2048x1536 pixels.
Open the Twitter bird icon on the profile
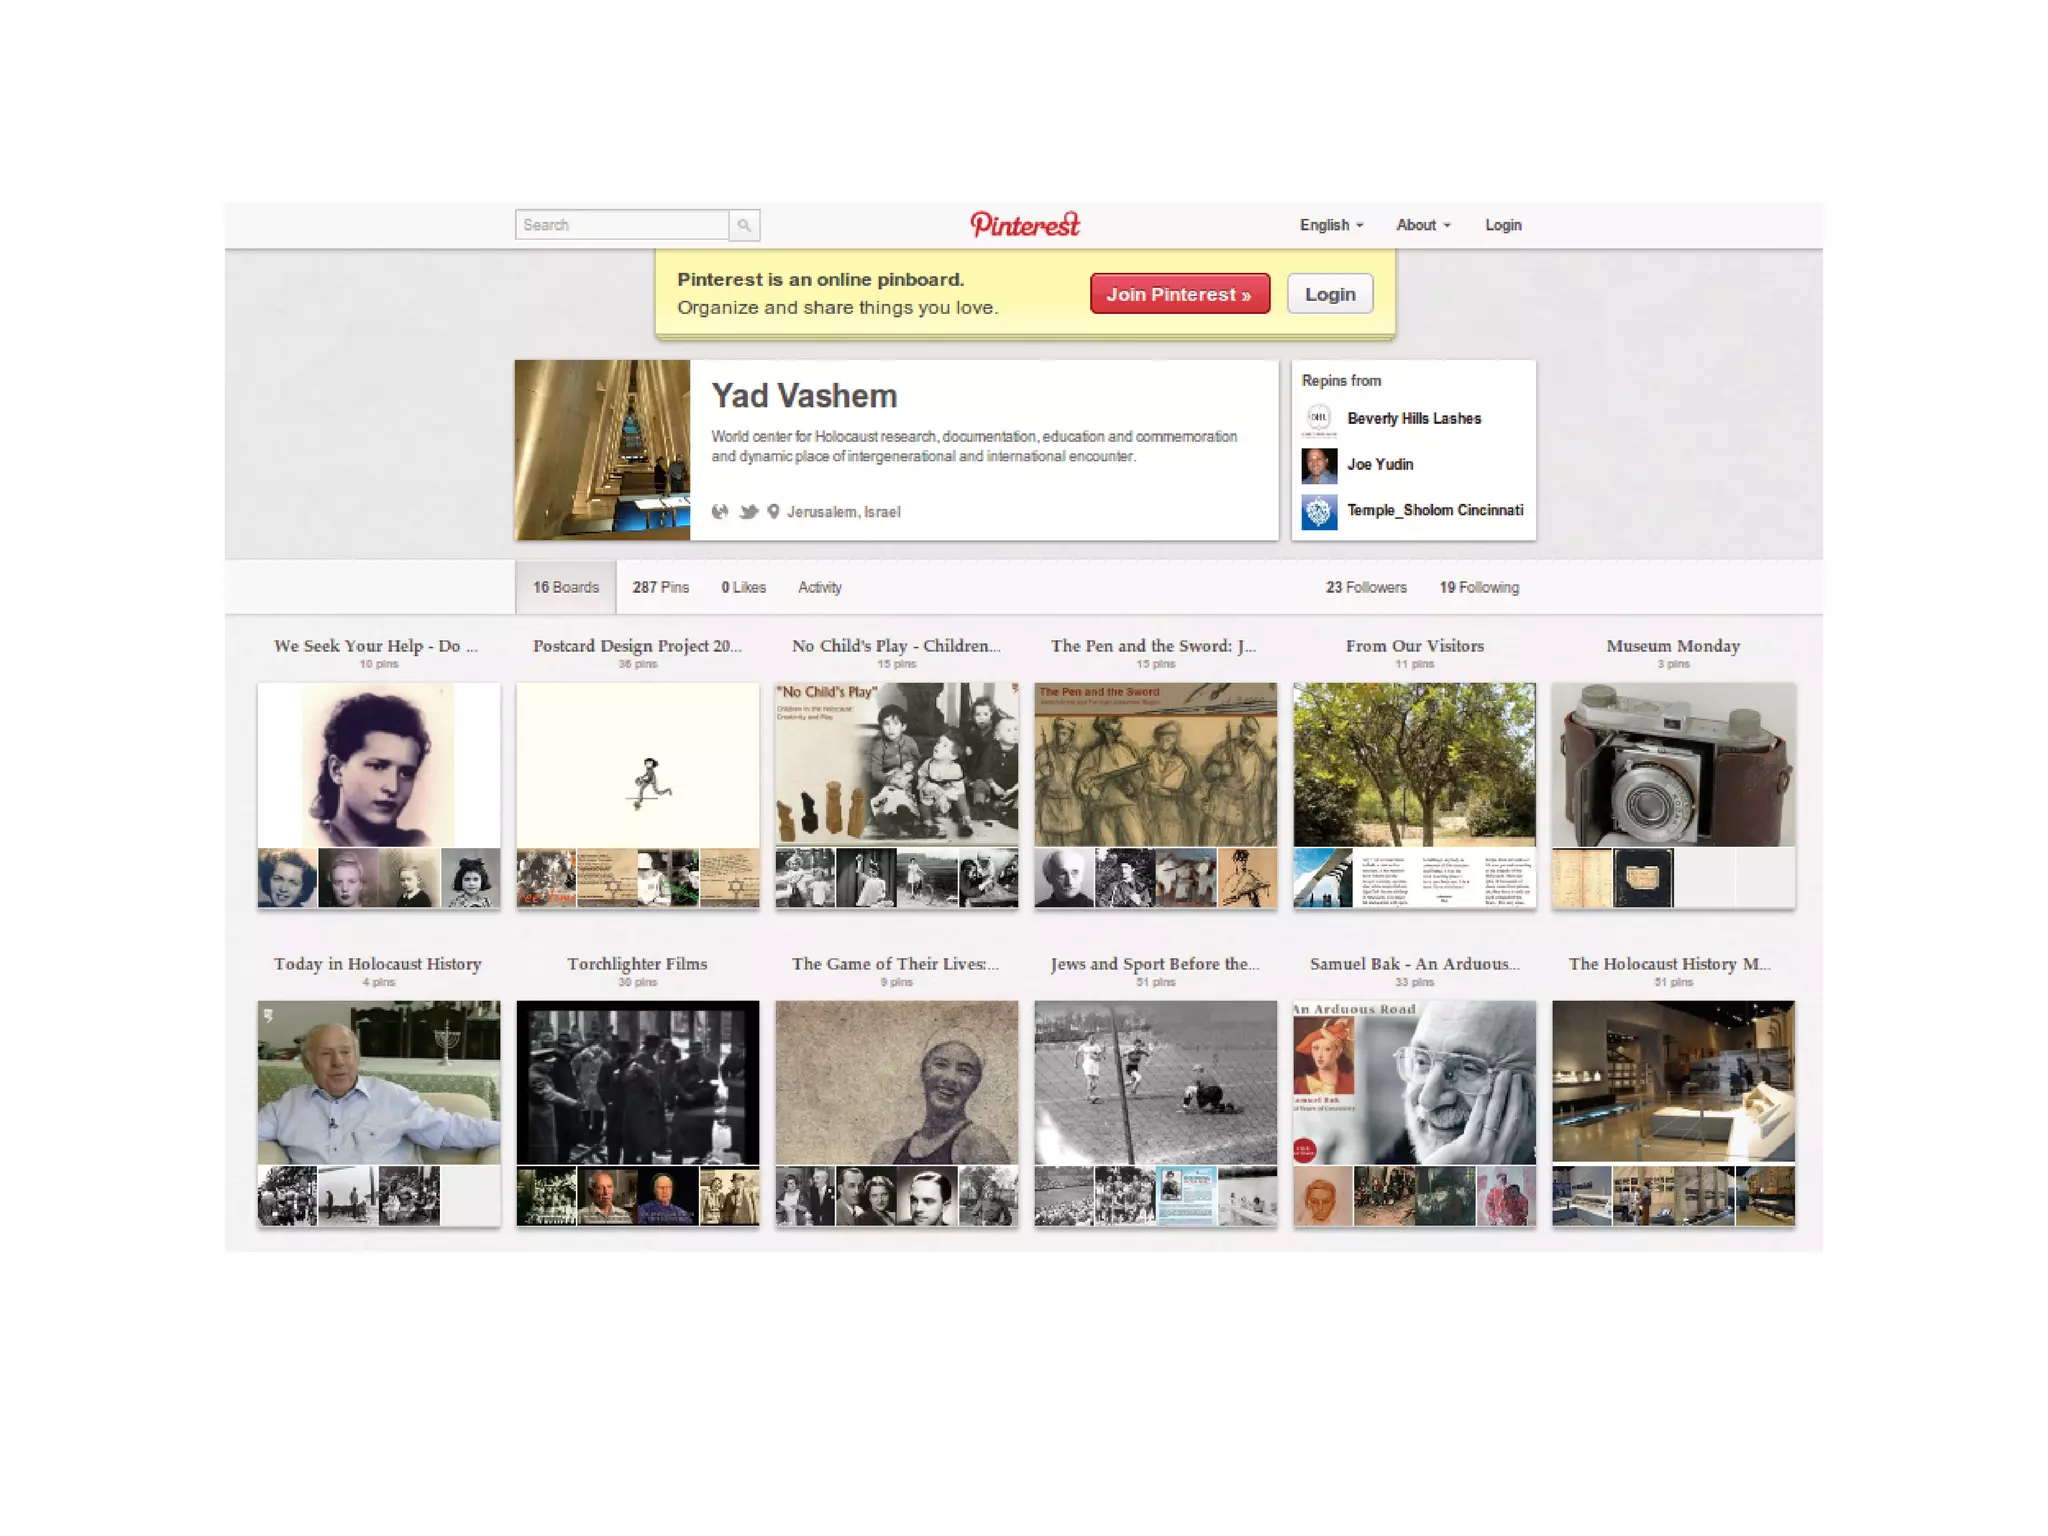(748, 512)
